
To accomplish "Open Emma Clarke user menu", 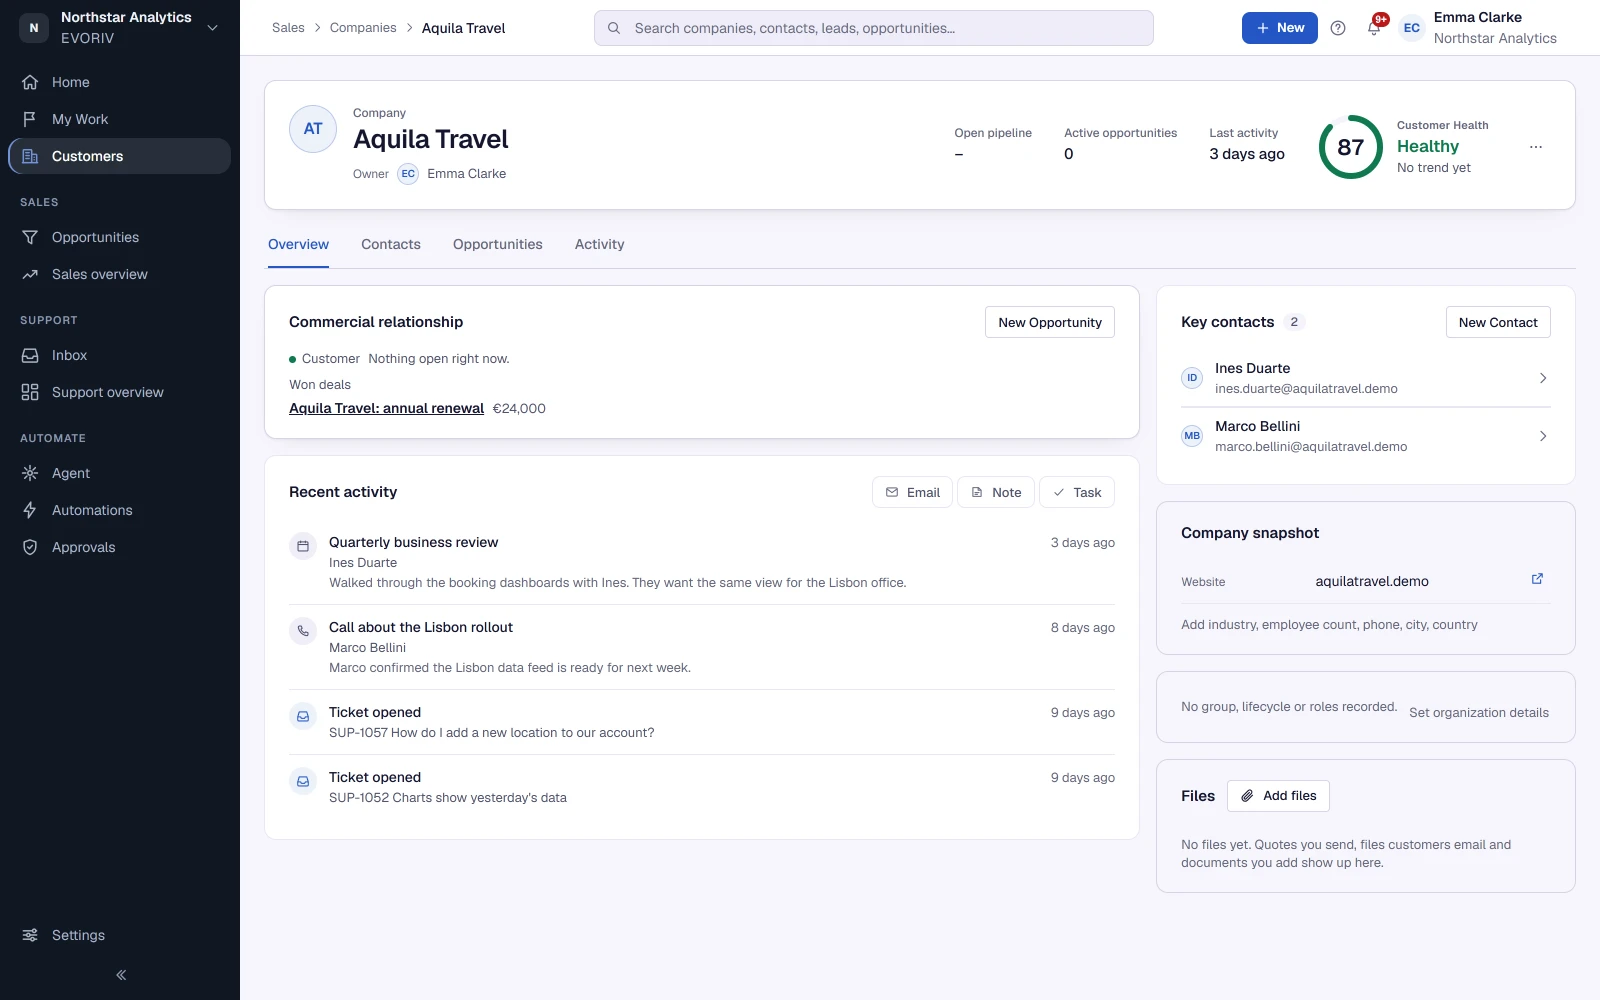I will (x=1479, y=28).
